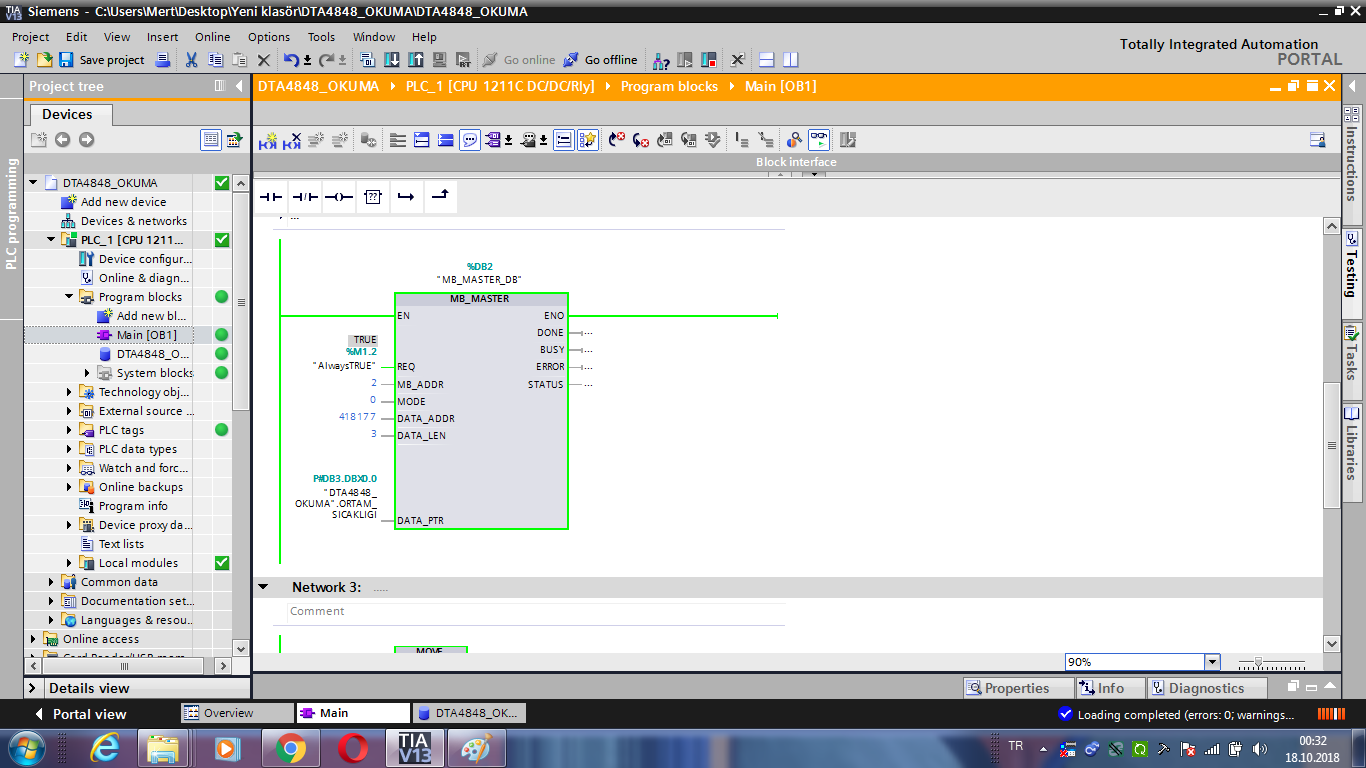Click PLC_1 [CPU 1211C DC/DC/Rly] breadcrumb
Viewport: 1366px width, 768px height.
pos(500,87)
